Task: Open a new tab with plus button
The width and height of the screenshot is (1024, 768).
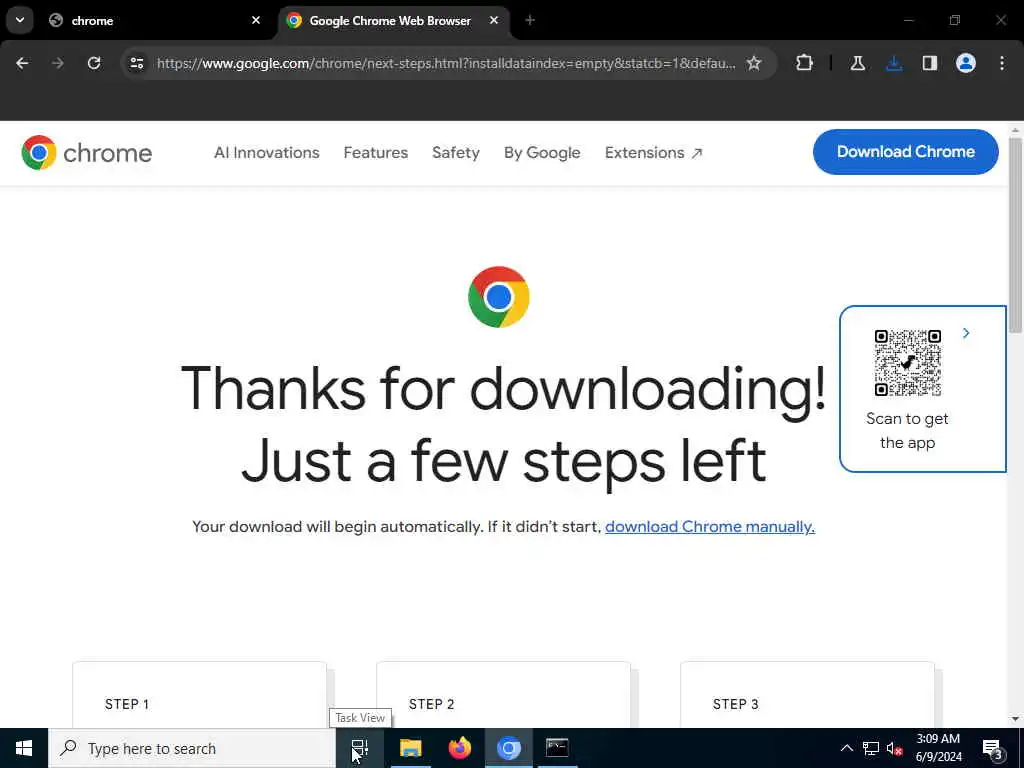Action: click(530, 20)
